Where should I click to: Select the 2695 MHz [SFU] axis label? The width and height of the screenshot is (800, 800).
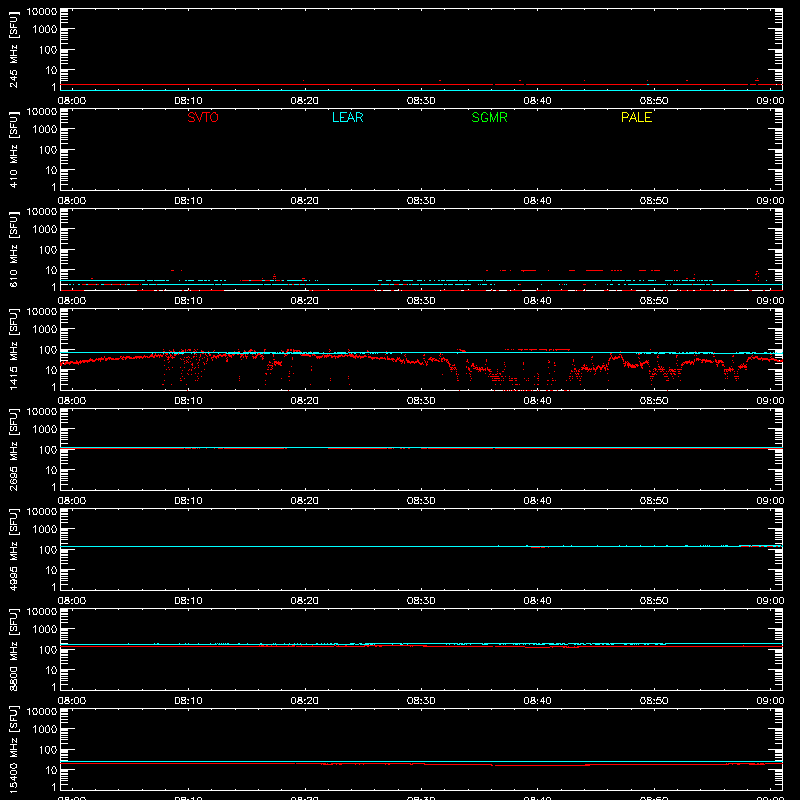pos(14,450)
